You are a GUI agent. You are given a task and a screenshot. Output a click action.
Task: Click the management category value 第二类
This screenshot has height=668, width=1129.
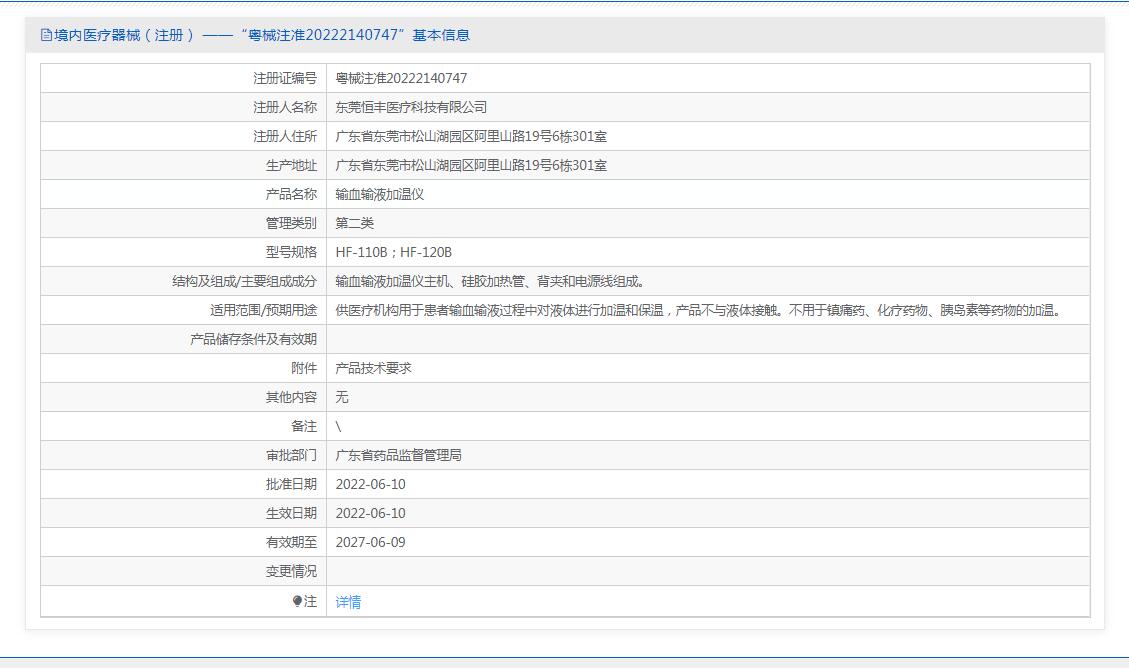(x=354, y=223)
